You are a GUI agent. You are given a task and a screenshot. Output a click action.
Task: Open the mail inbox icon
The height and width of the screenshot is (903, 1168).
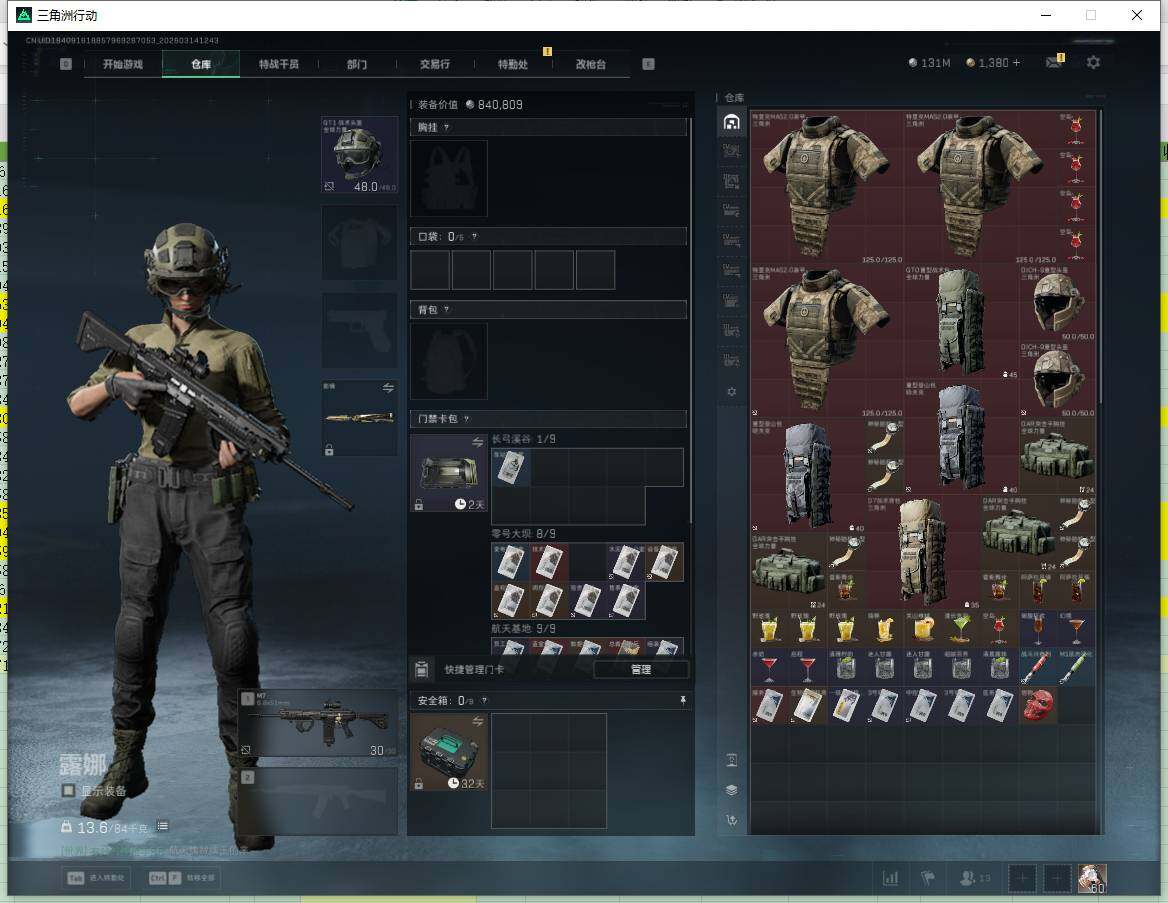pos(1053,63)
